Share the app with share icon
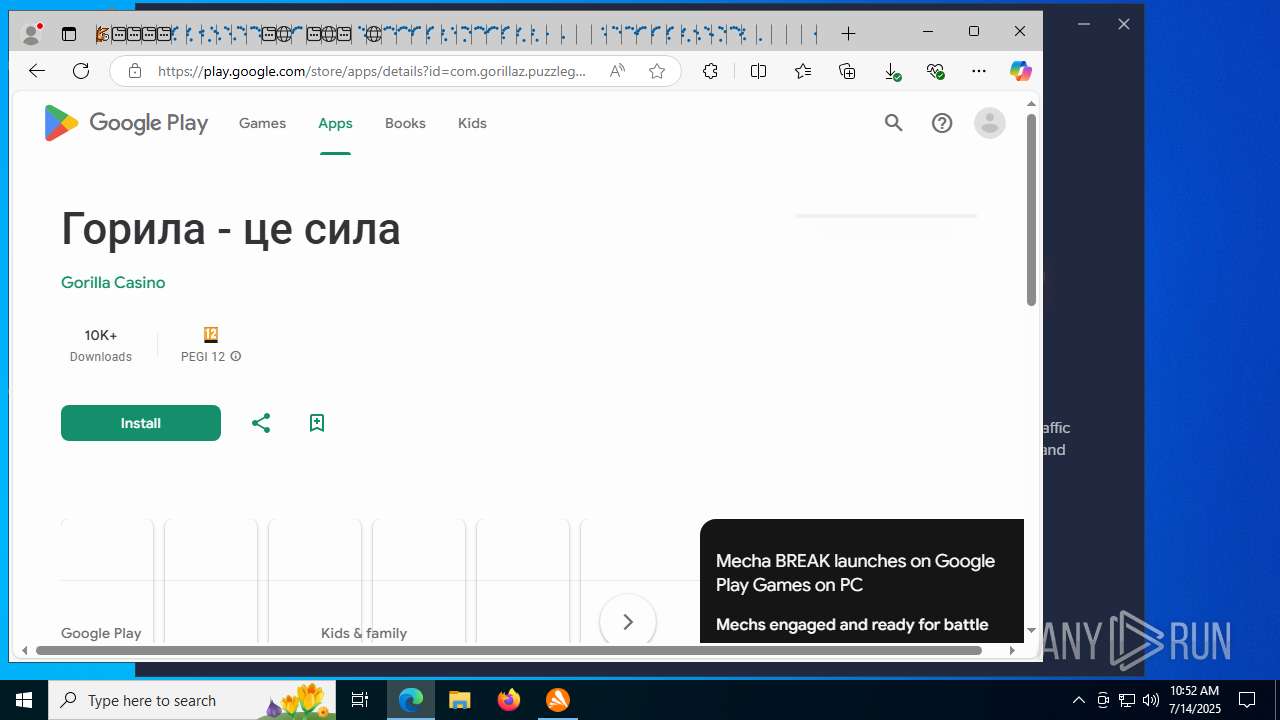This screenshot has width=1280, height=720. [x=261, y=423]
